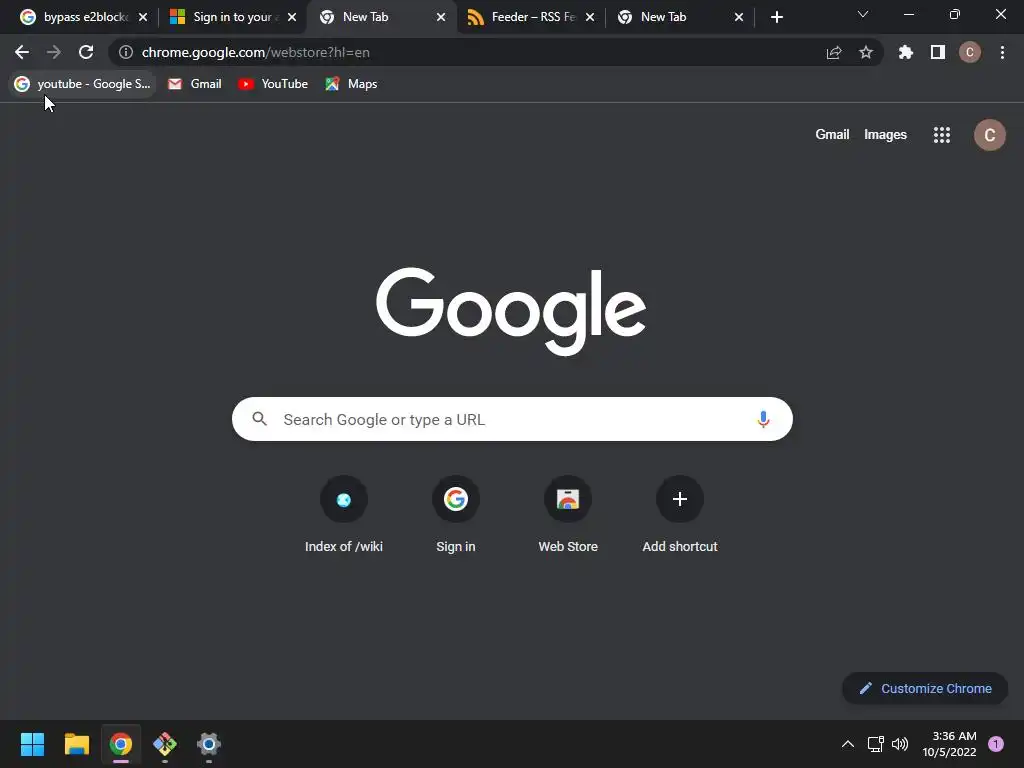The height and width of the screenshot is (768, 1024).
Task: Open Settings gear in taskbar
Action: [x=209, y=744]
